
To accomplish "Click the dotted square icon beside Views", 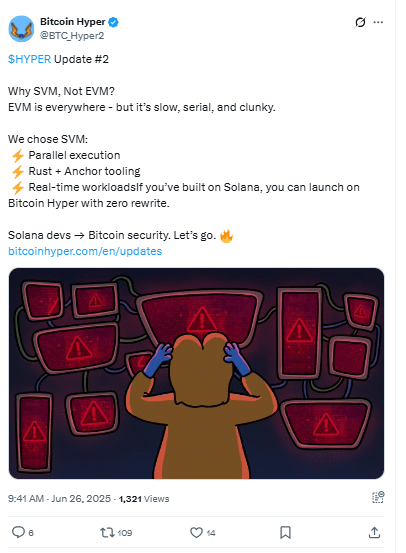I will pyautogui.click(x=378, y=497).
